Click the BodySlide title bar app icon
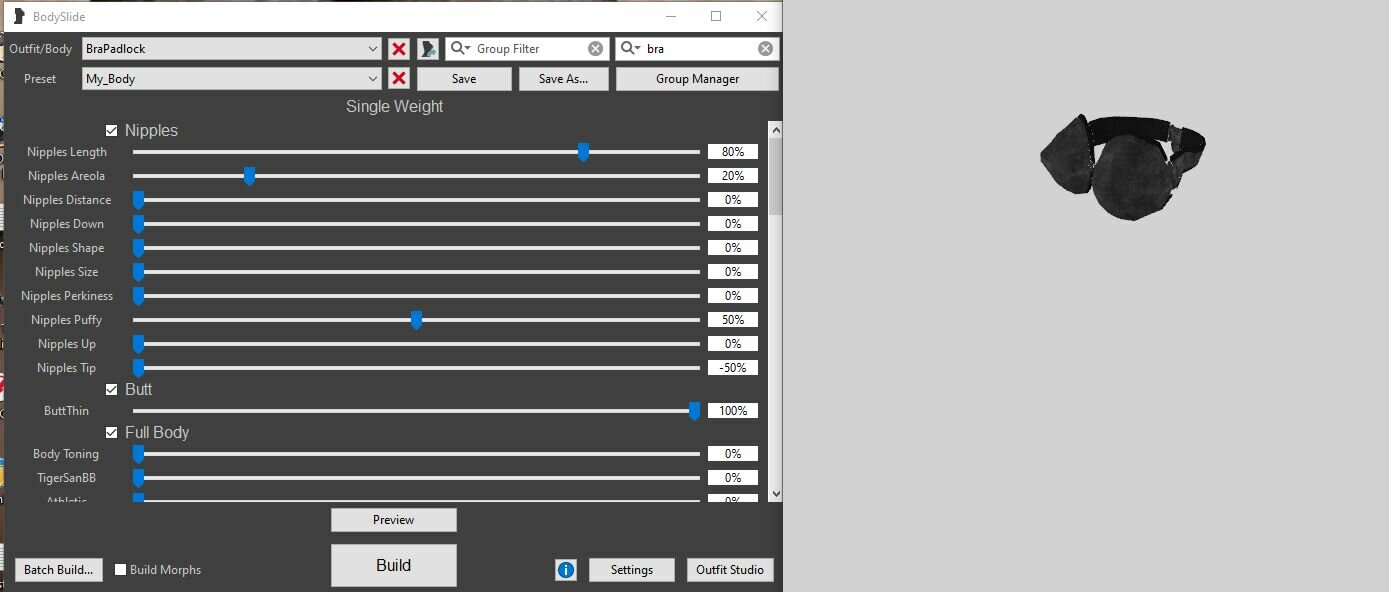1389x592 pixels. (18, 16)
